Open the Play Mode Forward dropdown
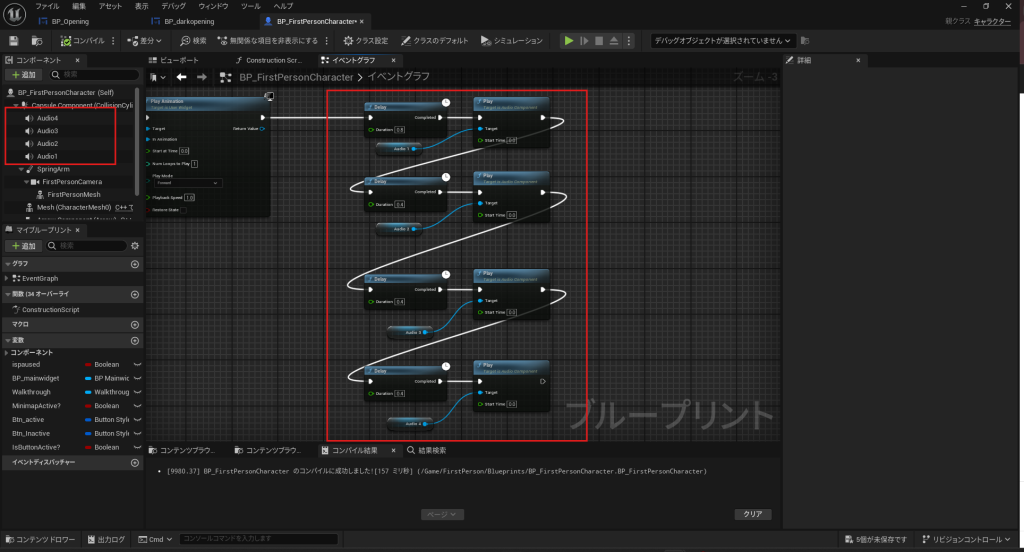This screenshot has height=552, width=1024. (187, 183)
